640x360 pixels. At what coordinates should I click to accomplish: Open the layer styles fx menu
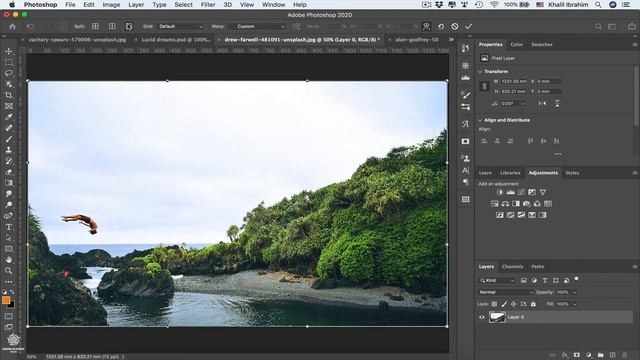pyautogui.click(x=564, y=355)
